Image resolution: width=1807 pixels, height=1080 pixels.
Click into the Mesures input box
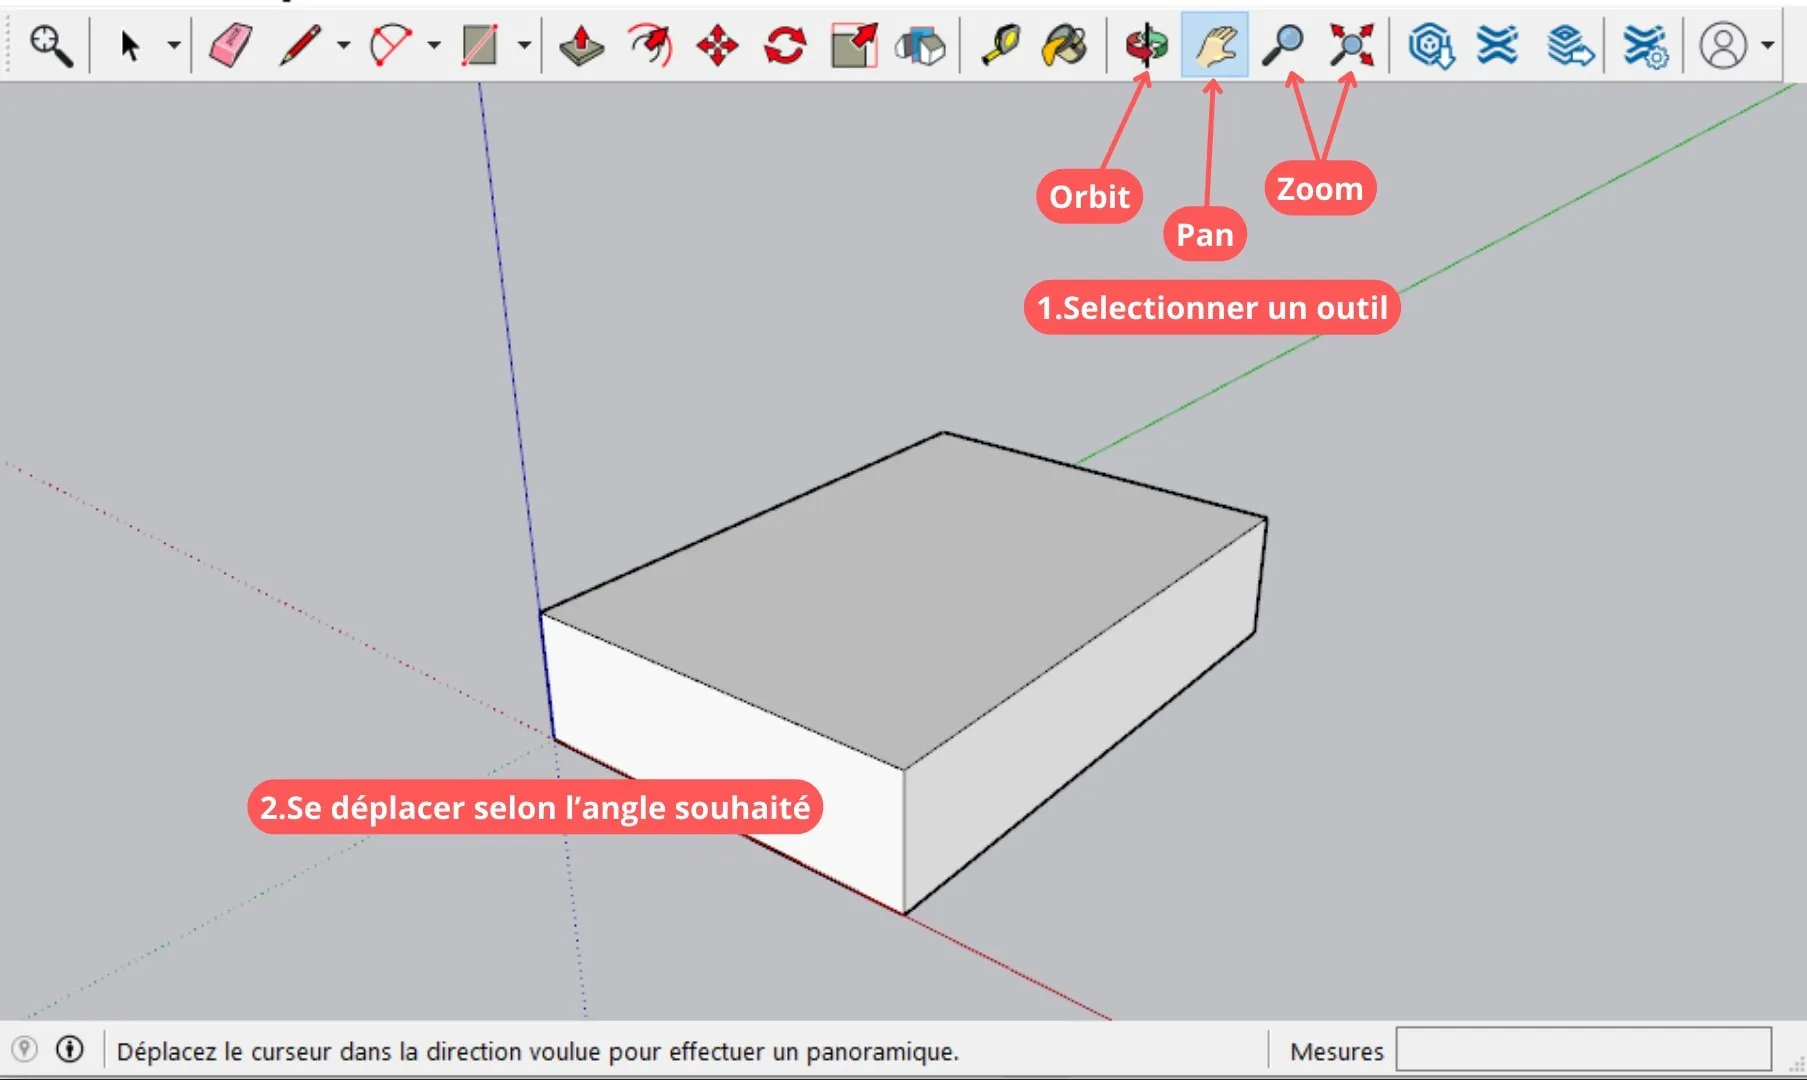point(1583,1050)
